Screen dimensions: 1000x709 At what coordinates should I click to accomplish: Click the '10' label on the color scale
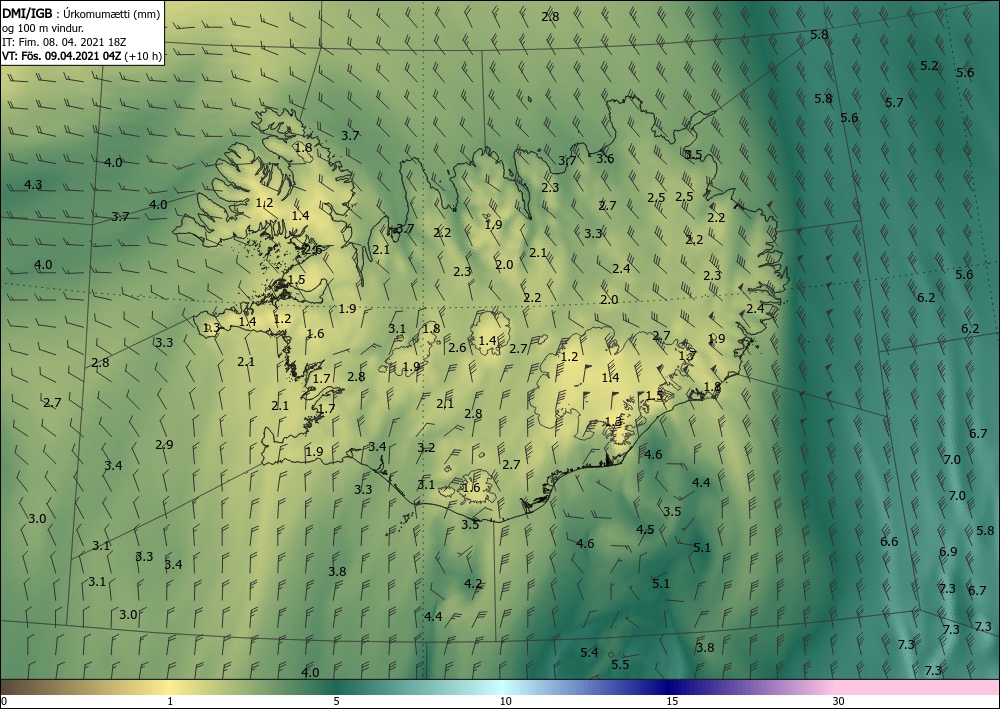tap(505, 702)
